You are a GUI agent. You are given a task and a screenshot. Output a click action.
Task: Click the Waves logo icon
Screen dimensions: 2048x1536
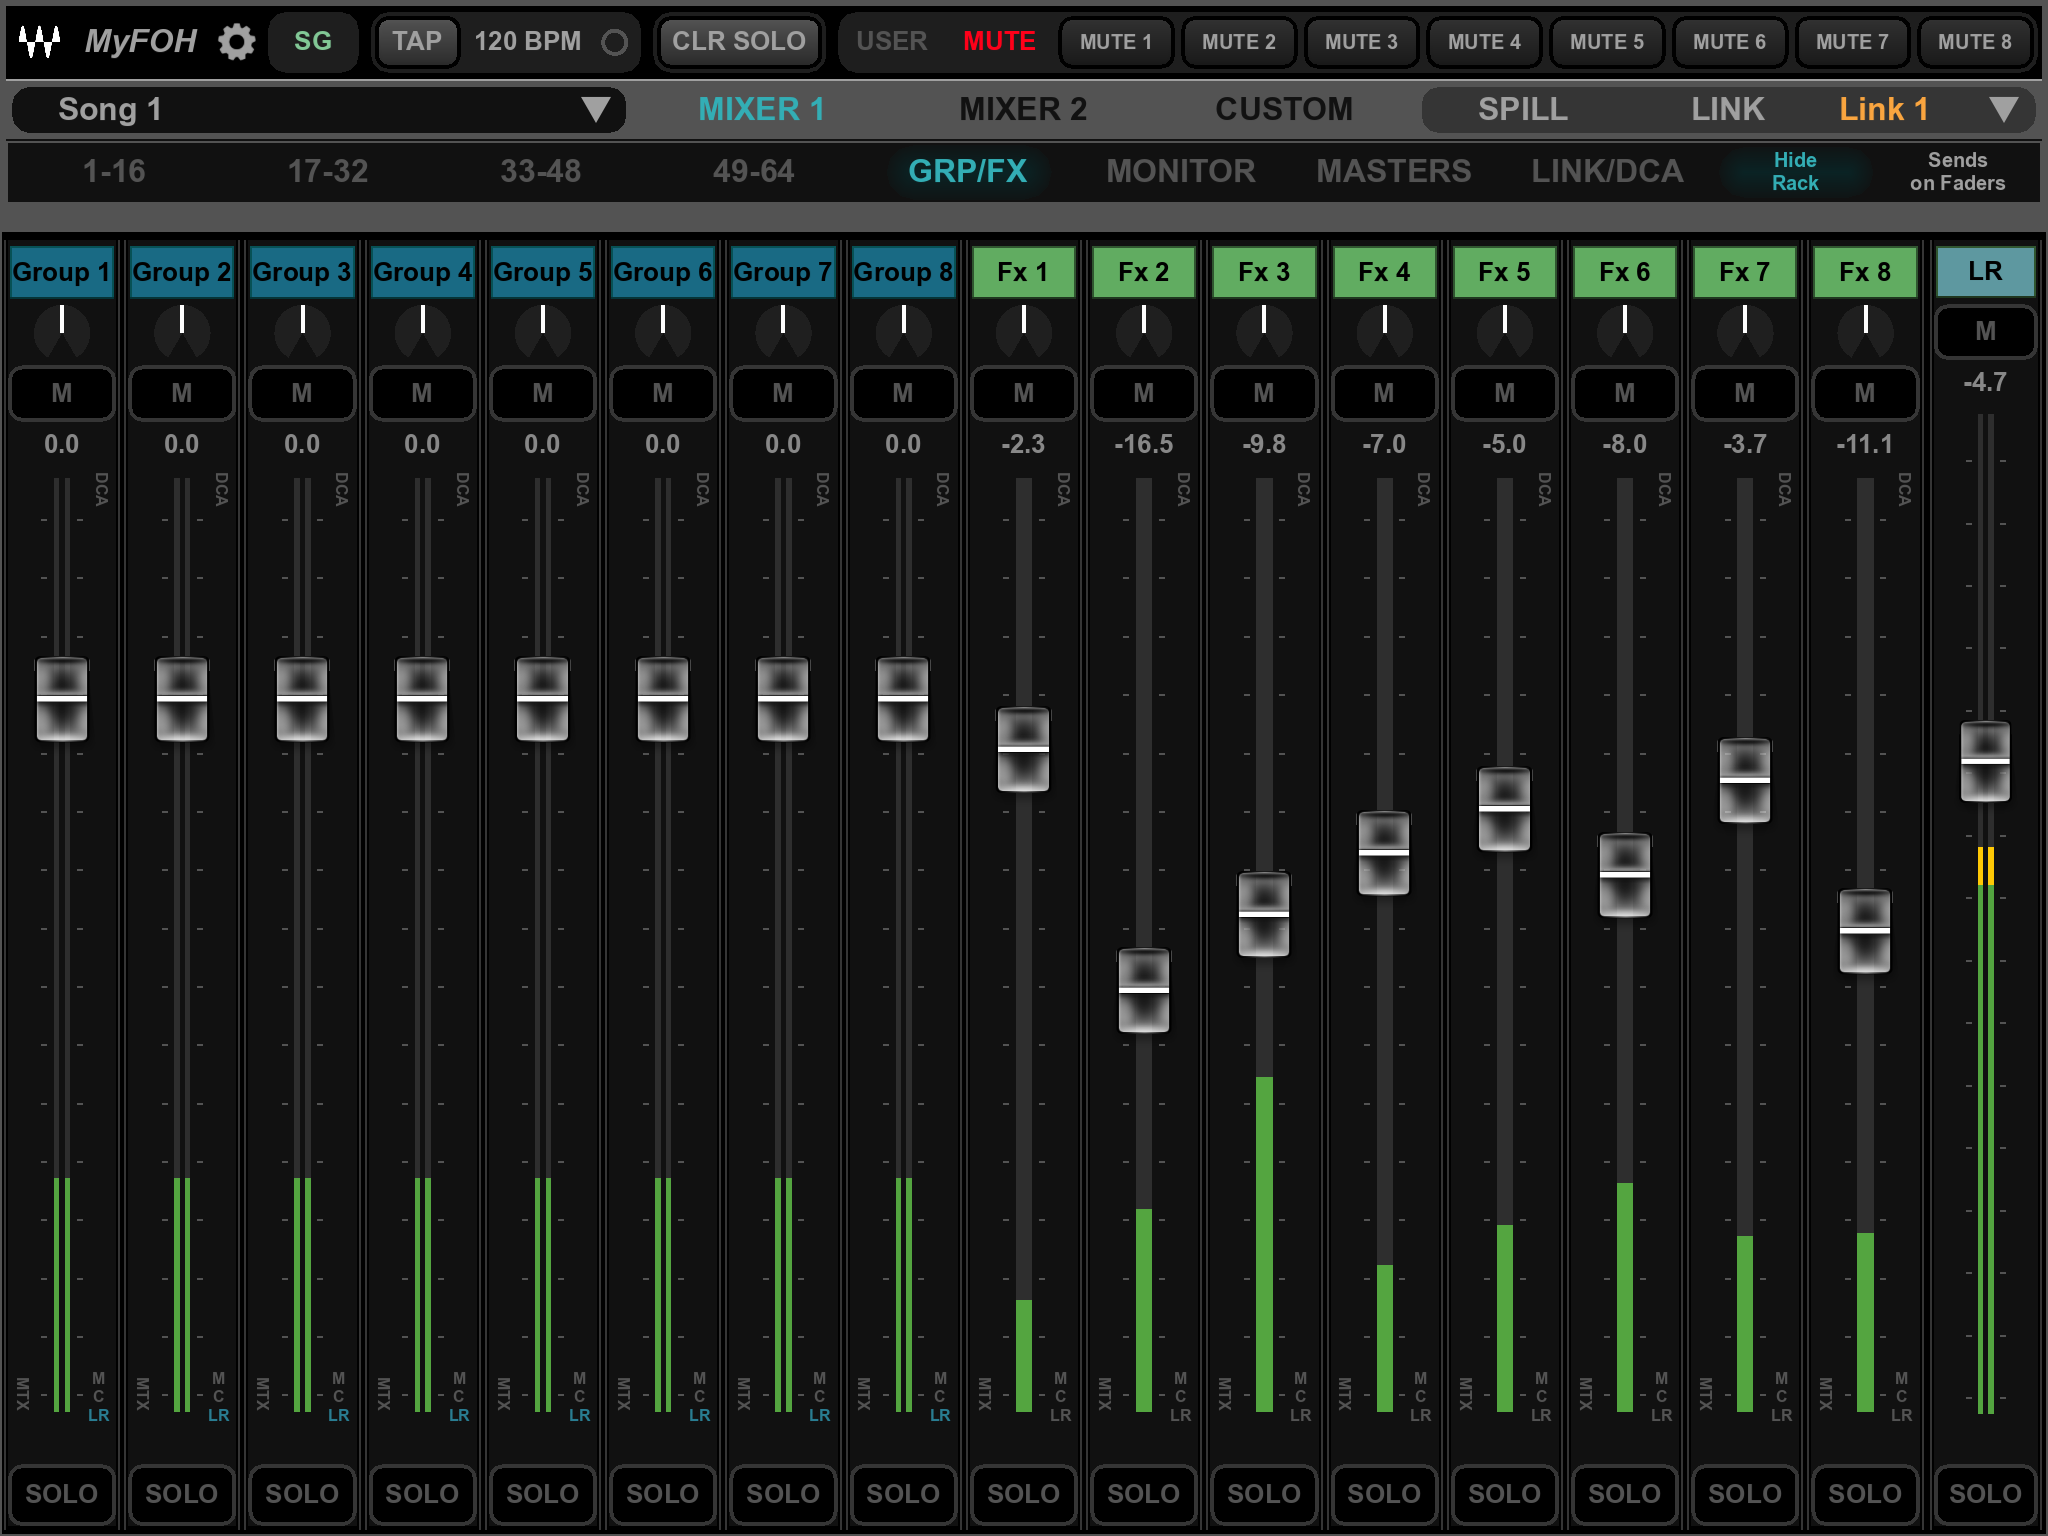pos(40,42)
